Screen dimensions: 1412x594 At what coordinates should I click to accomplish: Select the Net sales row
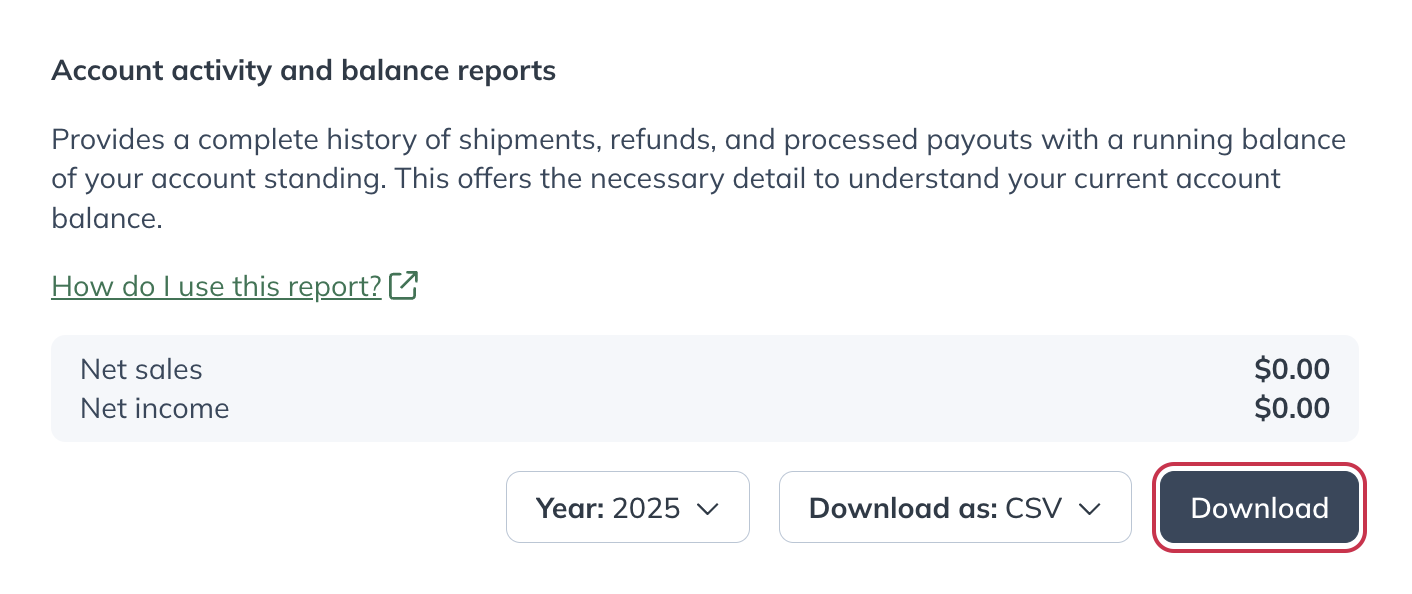point(141,369)
